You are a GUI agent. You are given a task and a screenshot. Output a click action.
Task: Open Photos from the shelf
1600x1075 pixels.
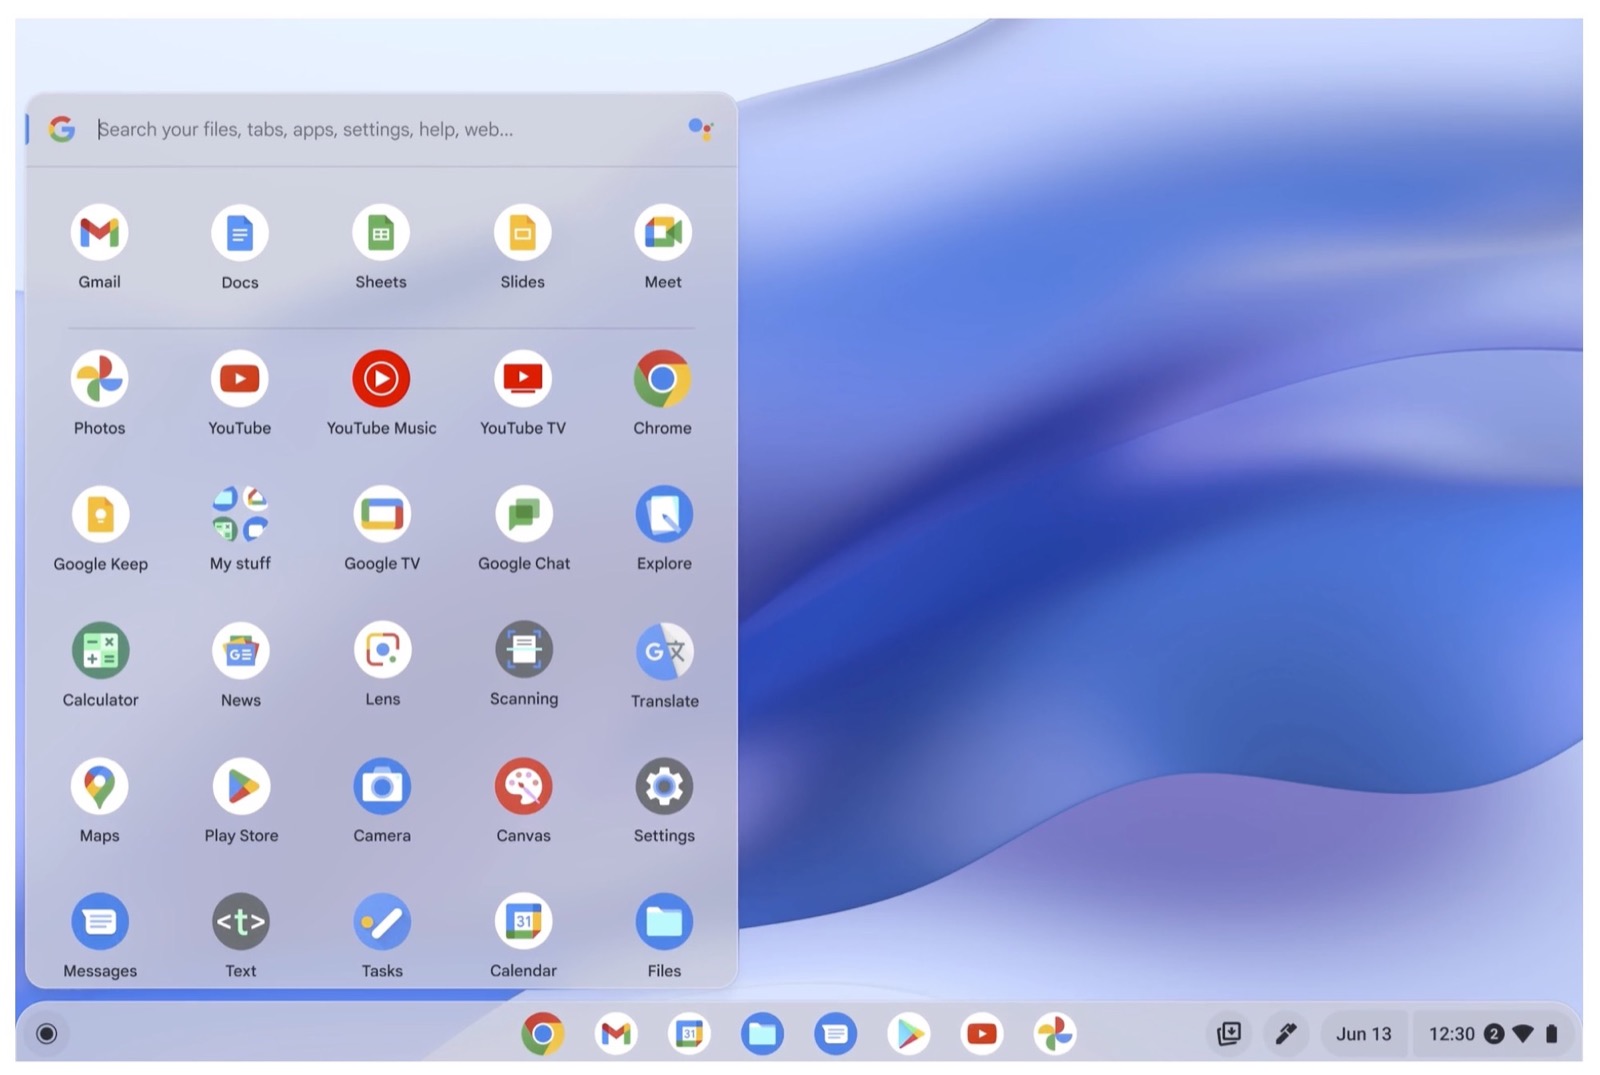[1055, 1033]
